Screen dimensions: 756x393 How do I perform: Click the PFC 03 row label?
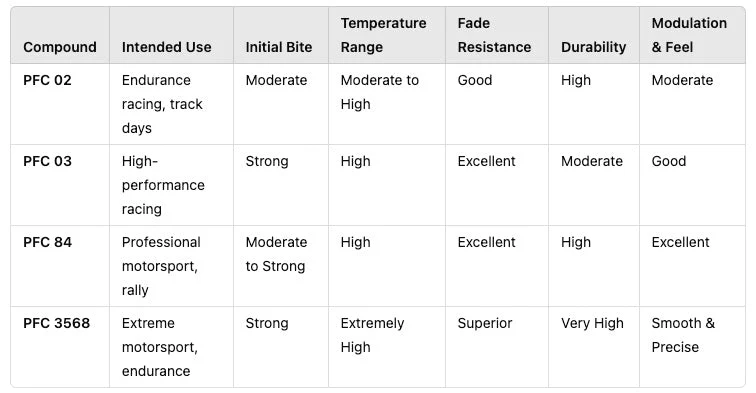click(x=47, y=161)
